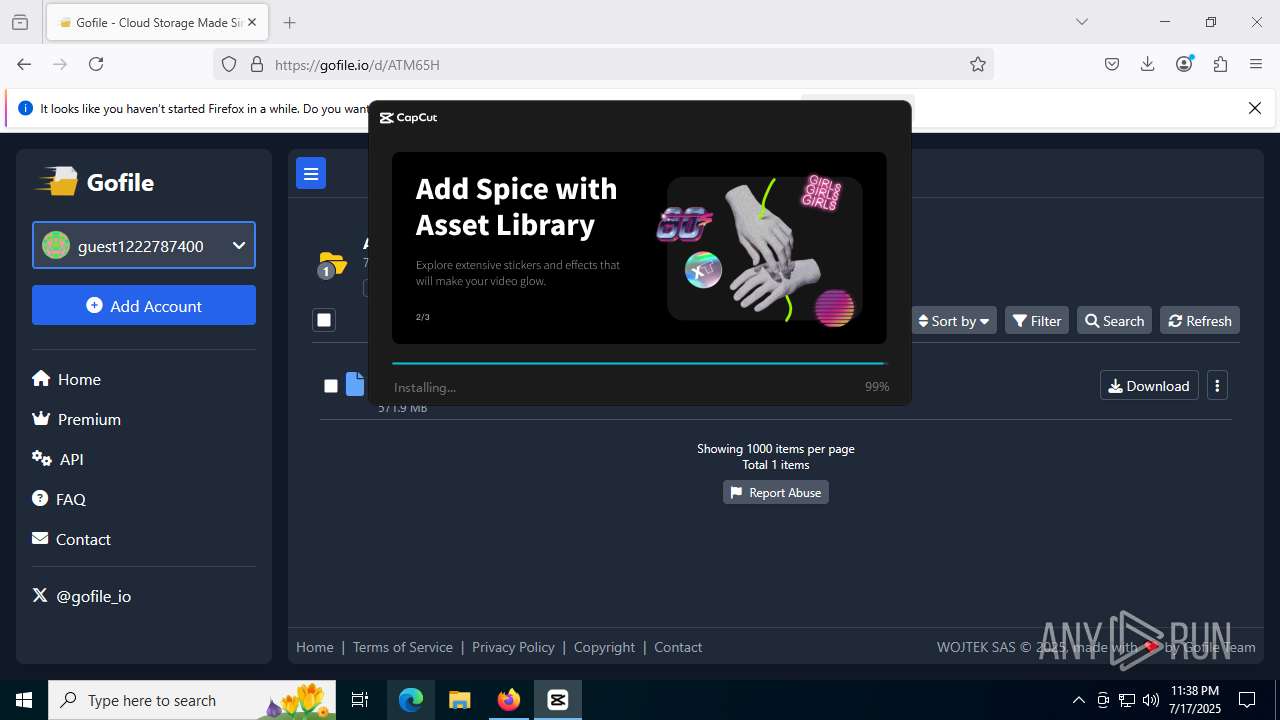
Task: Click the taskbar search box
Action: click(194, 700)
